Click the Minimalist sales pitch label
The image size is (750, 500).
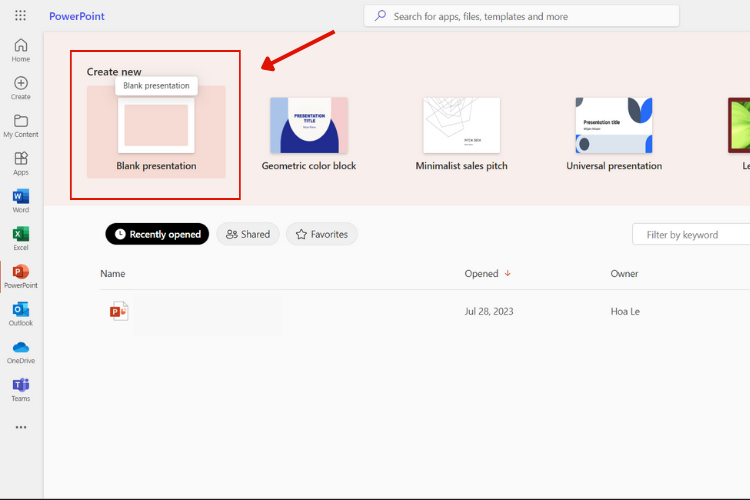(462, 166)
